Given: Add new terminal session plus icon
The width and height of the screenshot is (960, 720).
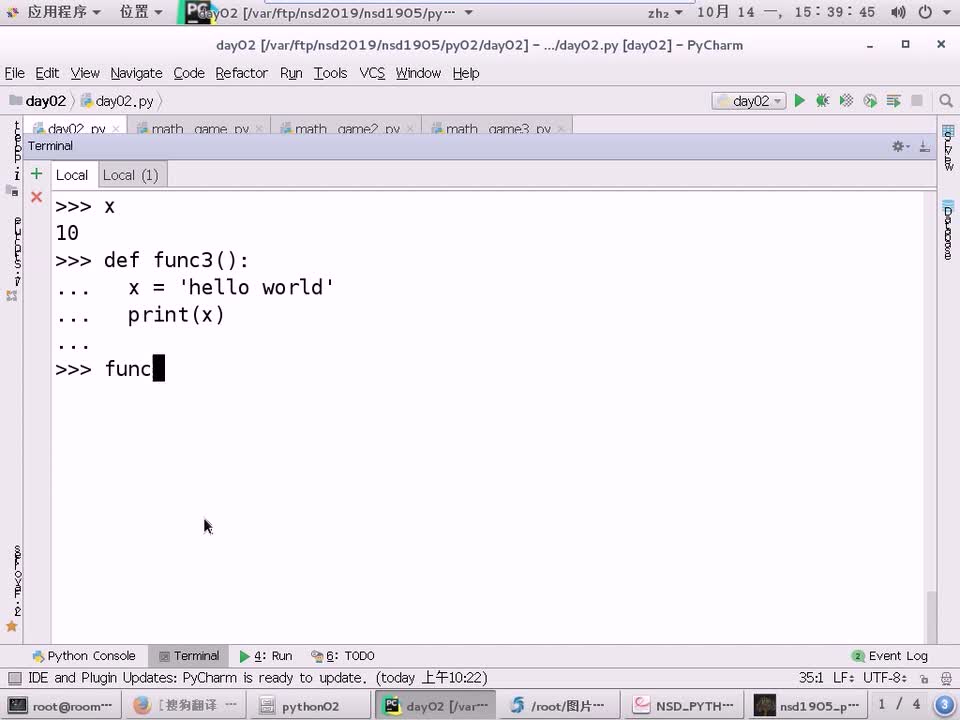Looking at the screenshot, I should click(x=37, y=174).
